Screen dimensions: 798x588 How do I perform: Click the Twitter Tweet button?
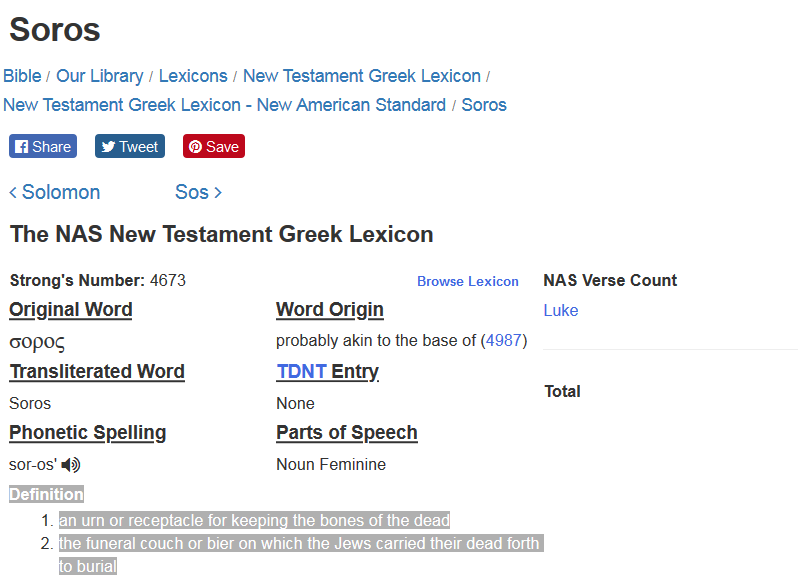click(x=130, y=147)
